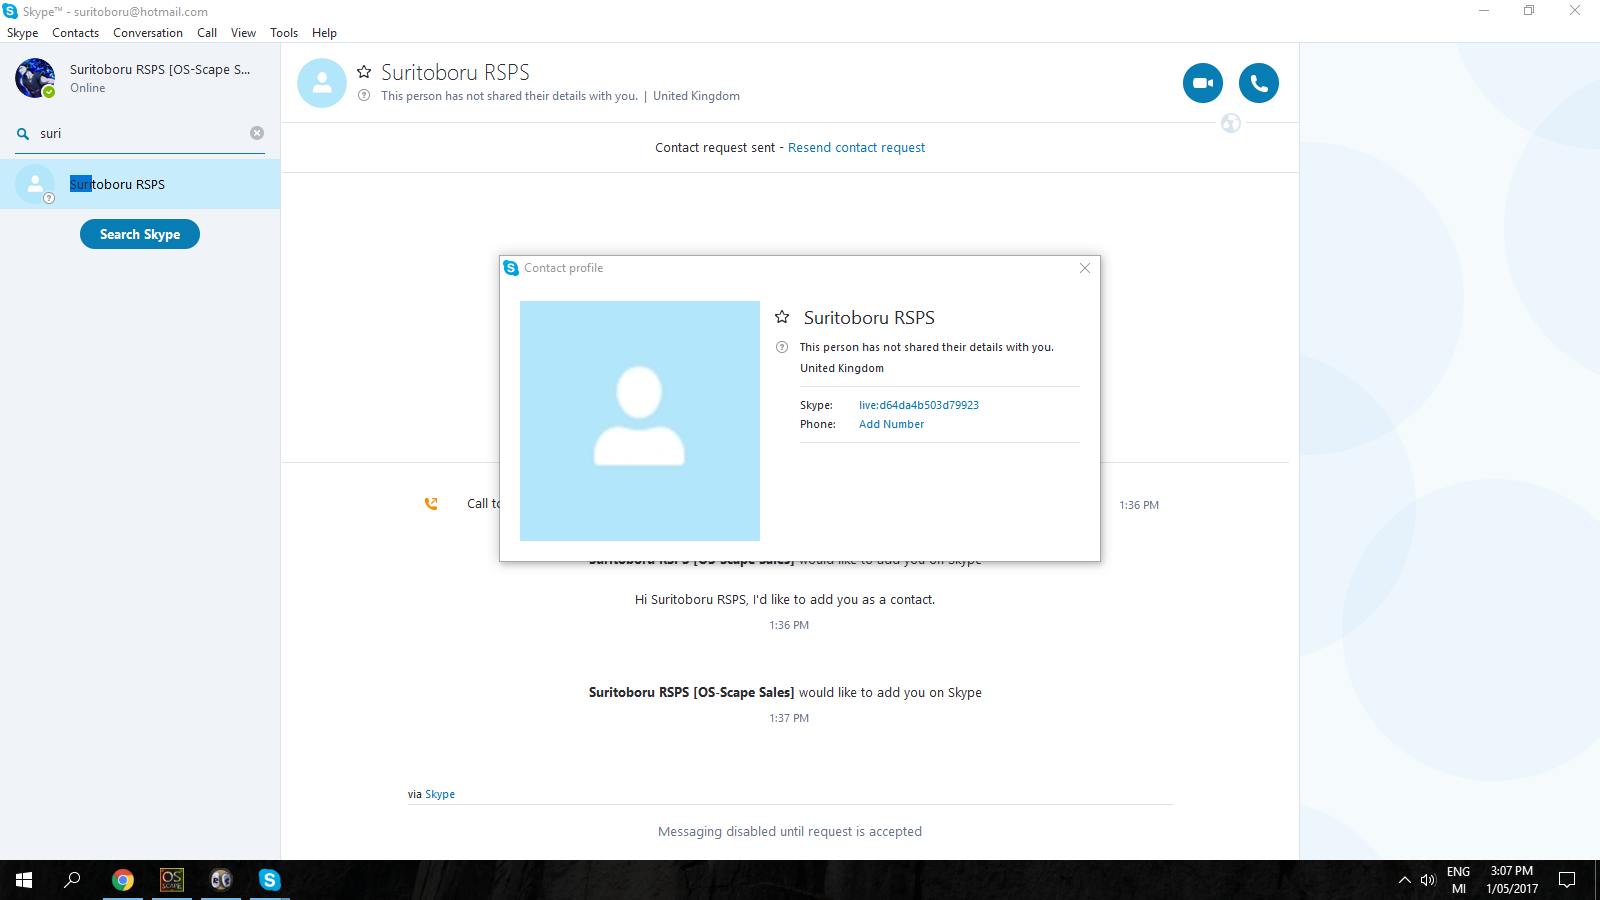Click your display name Suritoboru RSPS [OS-Scape S...
Image resolution: width=1600 pixels, height=900 pixels.
[x=160, y=69]
